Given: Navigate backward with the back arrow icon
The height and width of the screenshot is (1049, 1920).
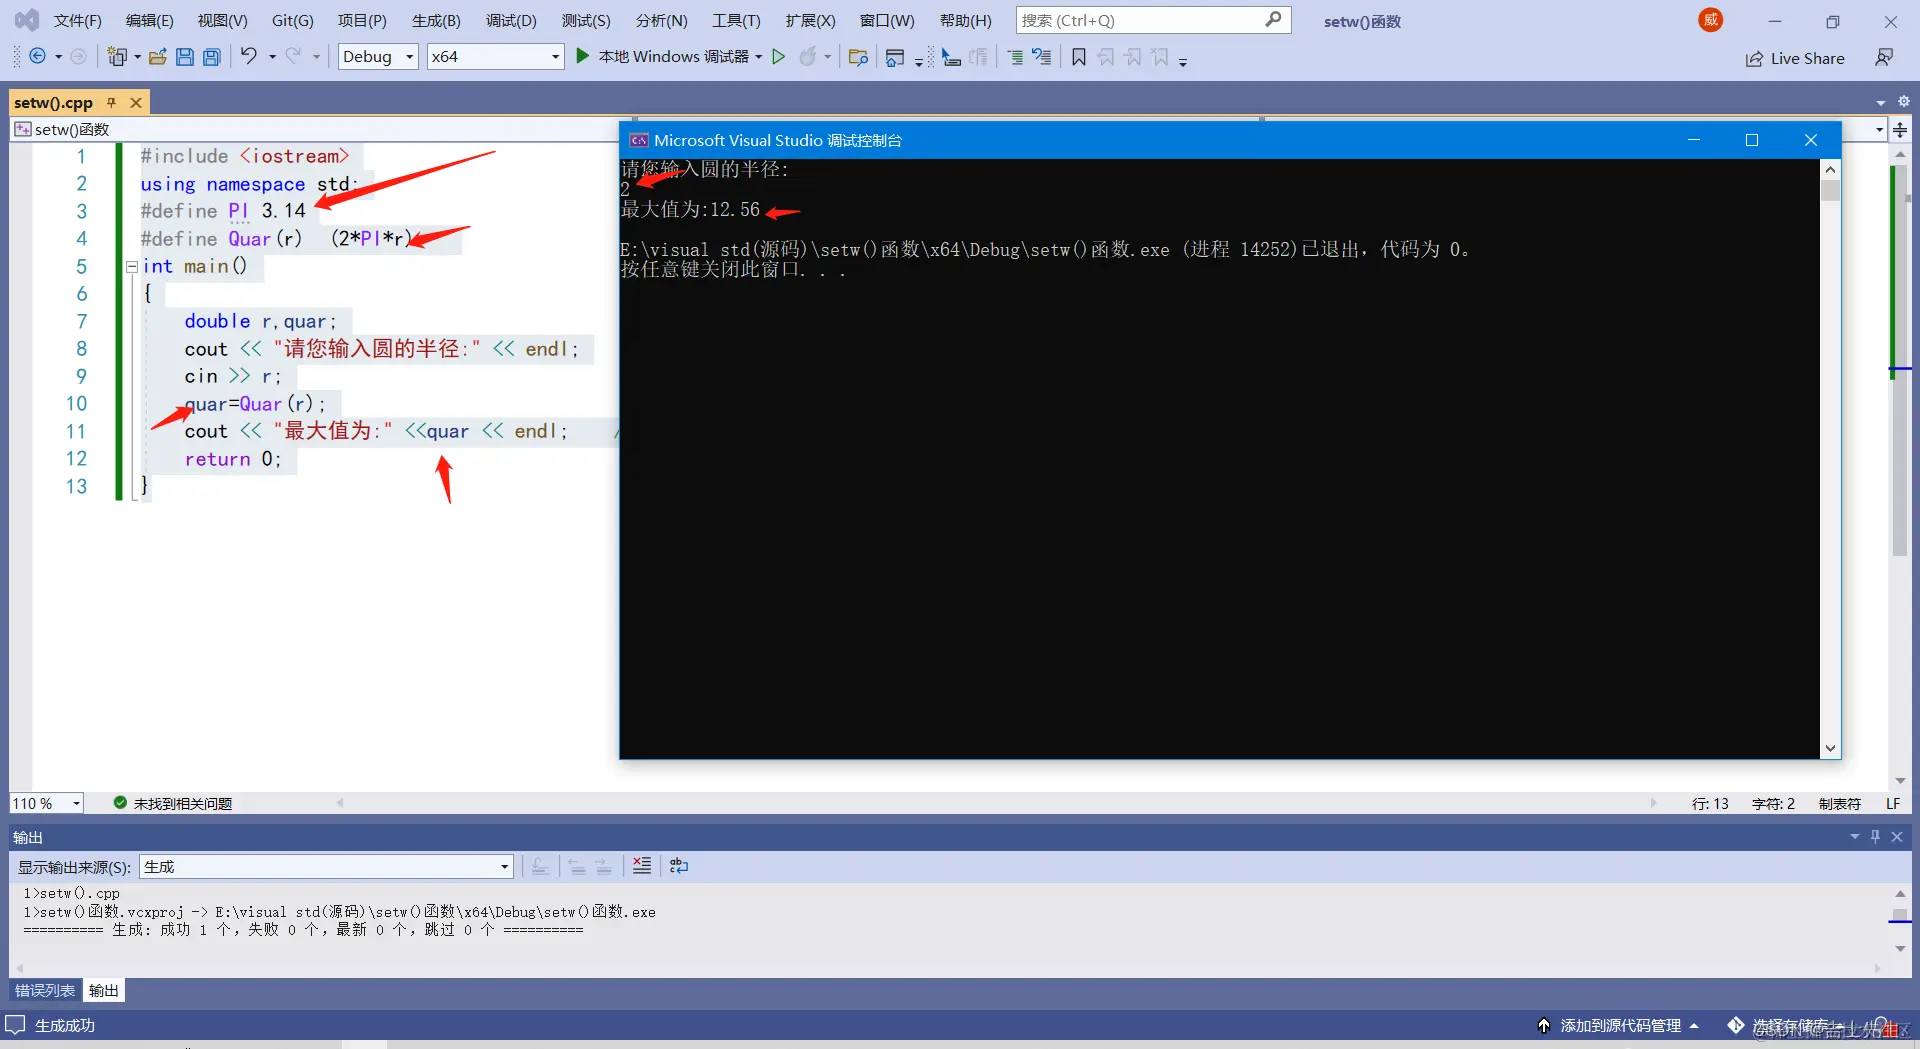Looking at the screenshot, I should pyautogui.click(x=37, y=57).
